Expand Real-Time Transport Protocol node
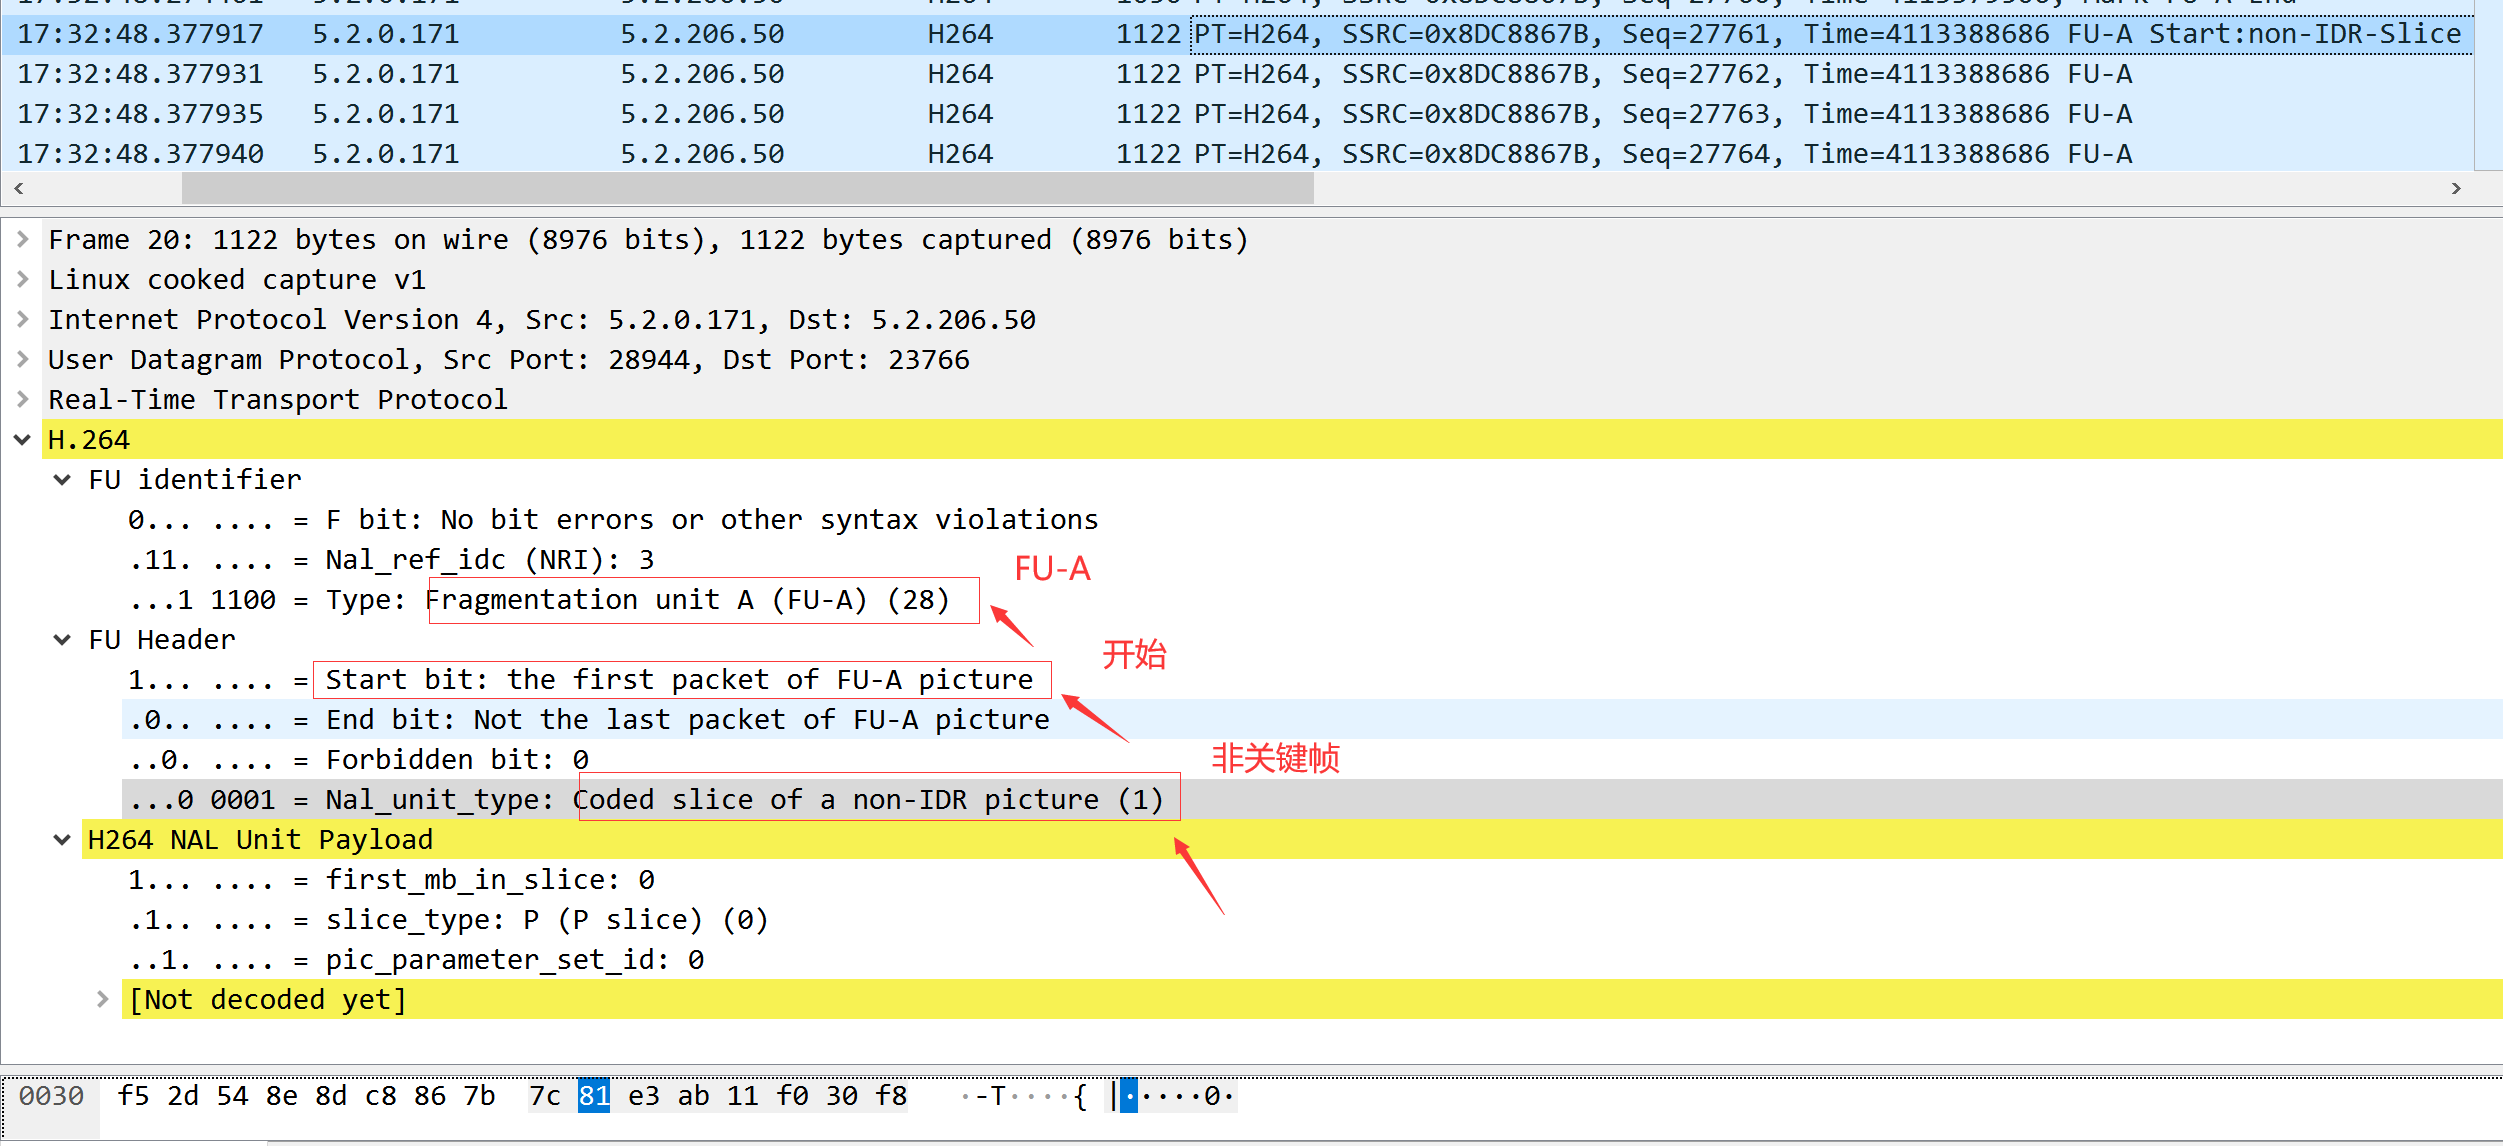 point(22,399)
